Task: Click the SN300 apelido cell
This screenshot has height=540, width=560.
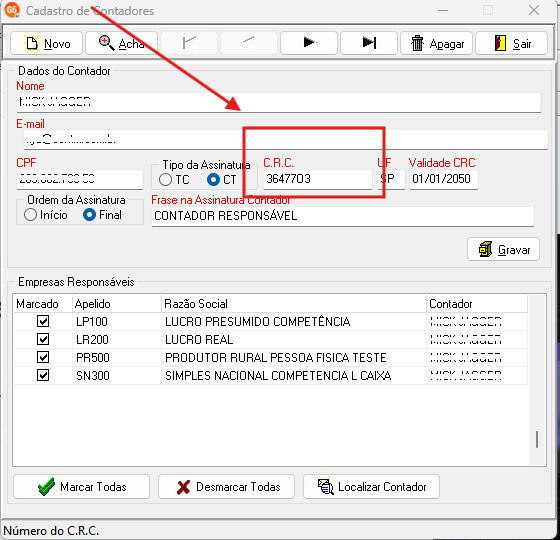Action: point(117,376)
